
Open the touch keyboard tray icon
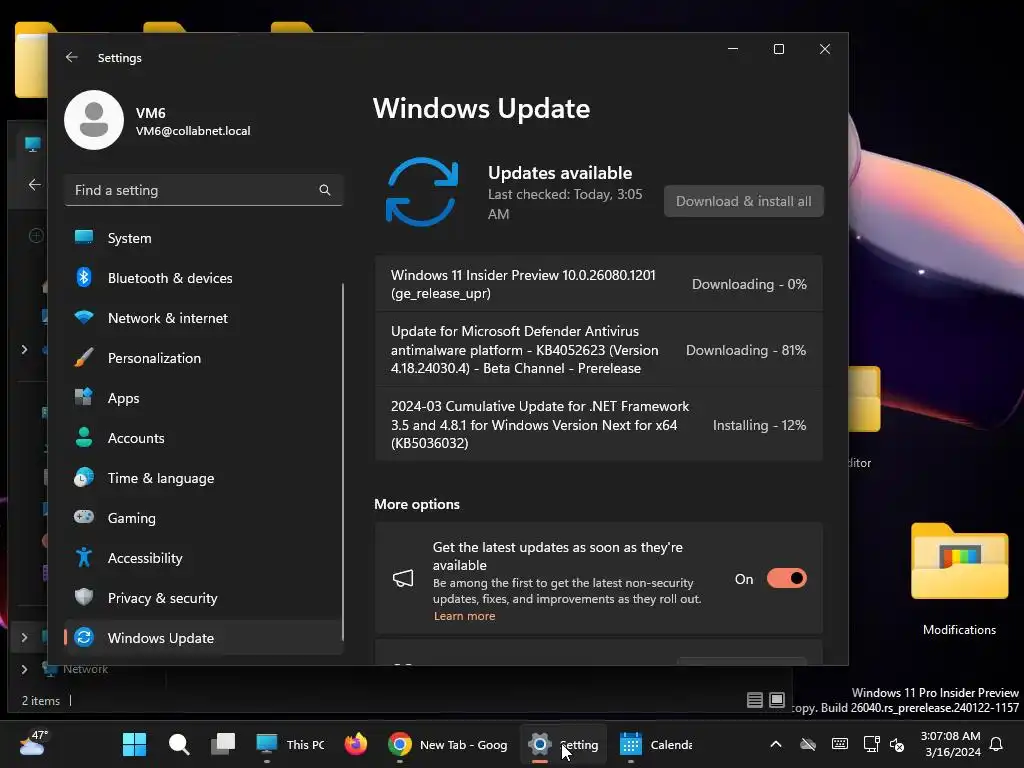click(x=840, y=744)
